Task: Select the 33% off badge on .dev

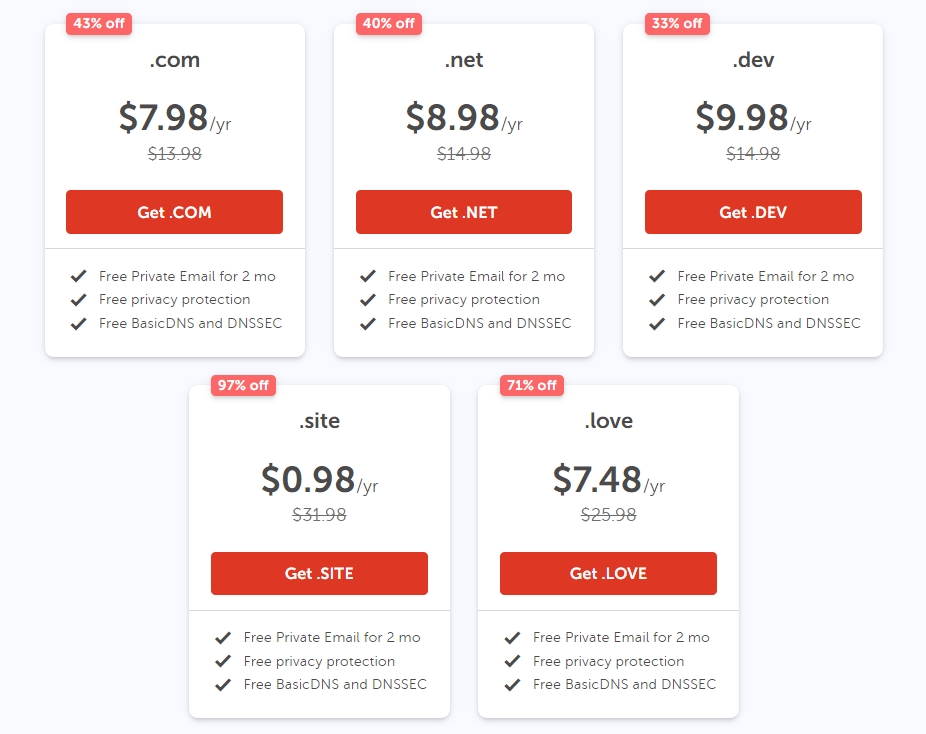Action: point(677,24)
